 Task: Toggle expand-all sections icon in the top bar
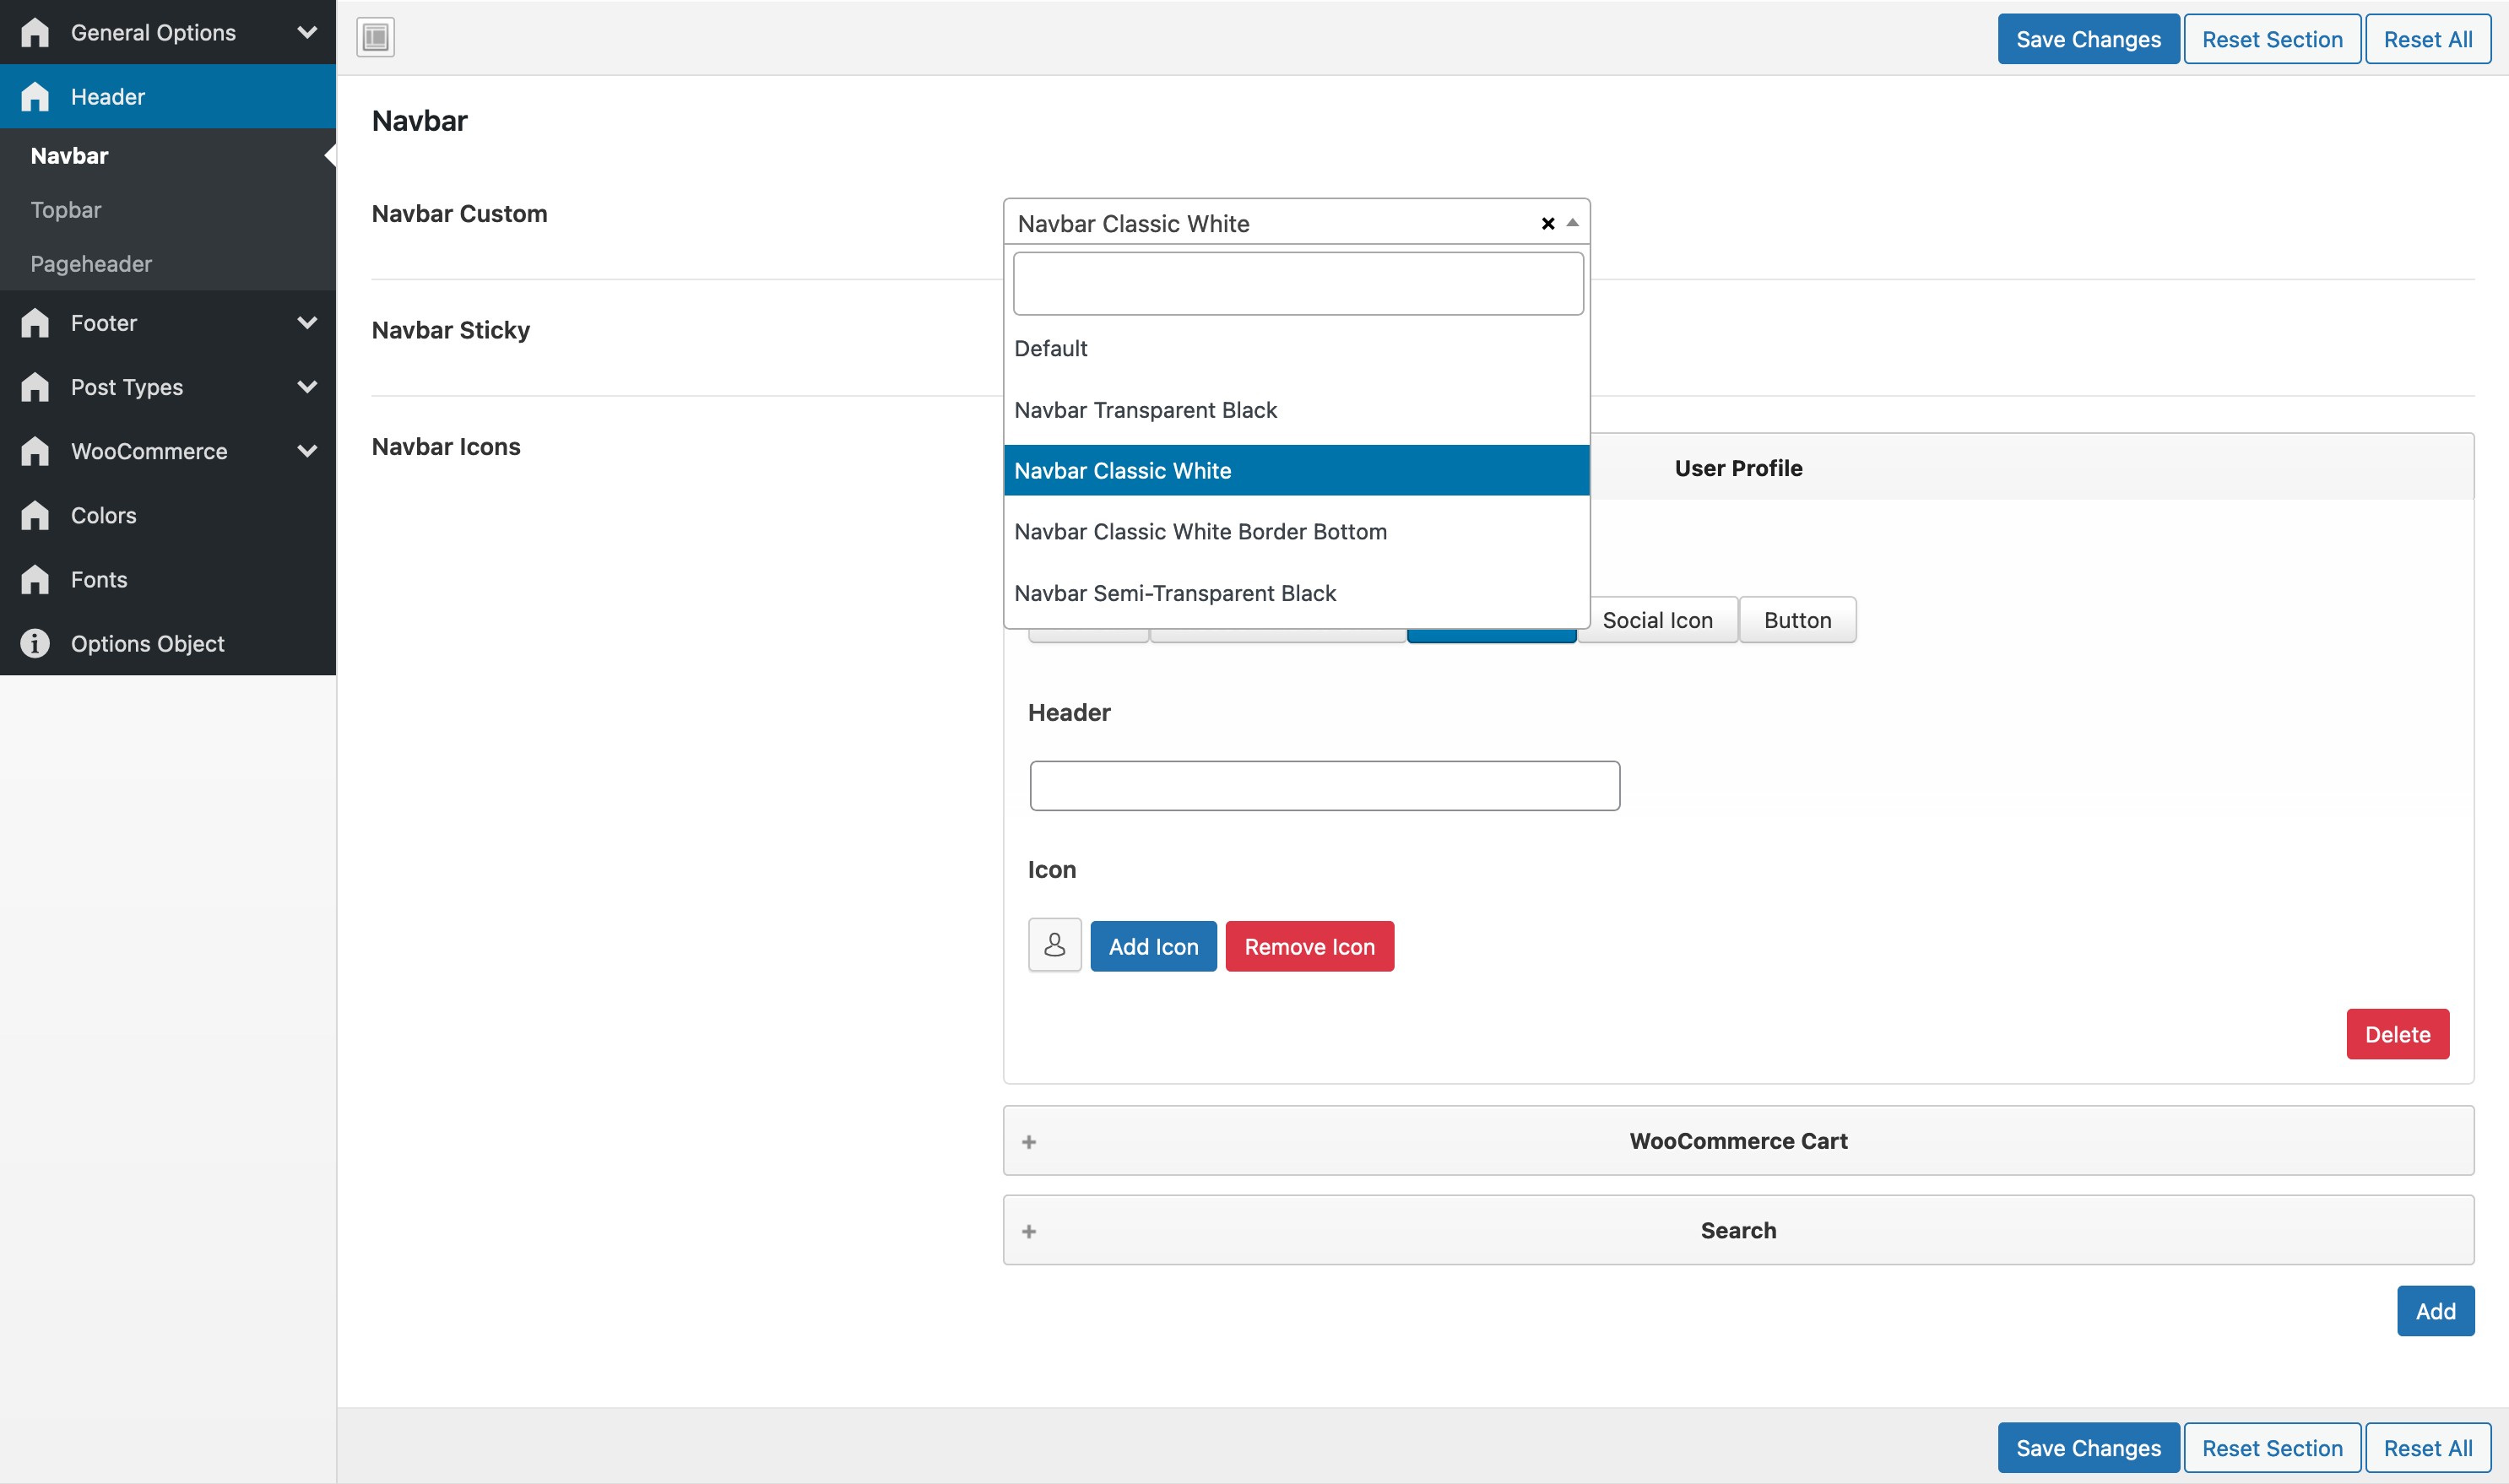pyautogui.click(x=376, y=37)
